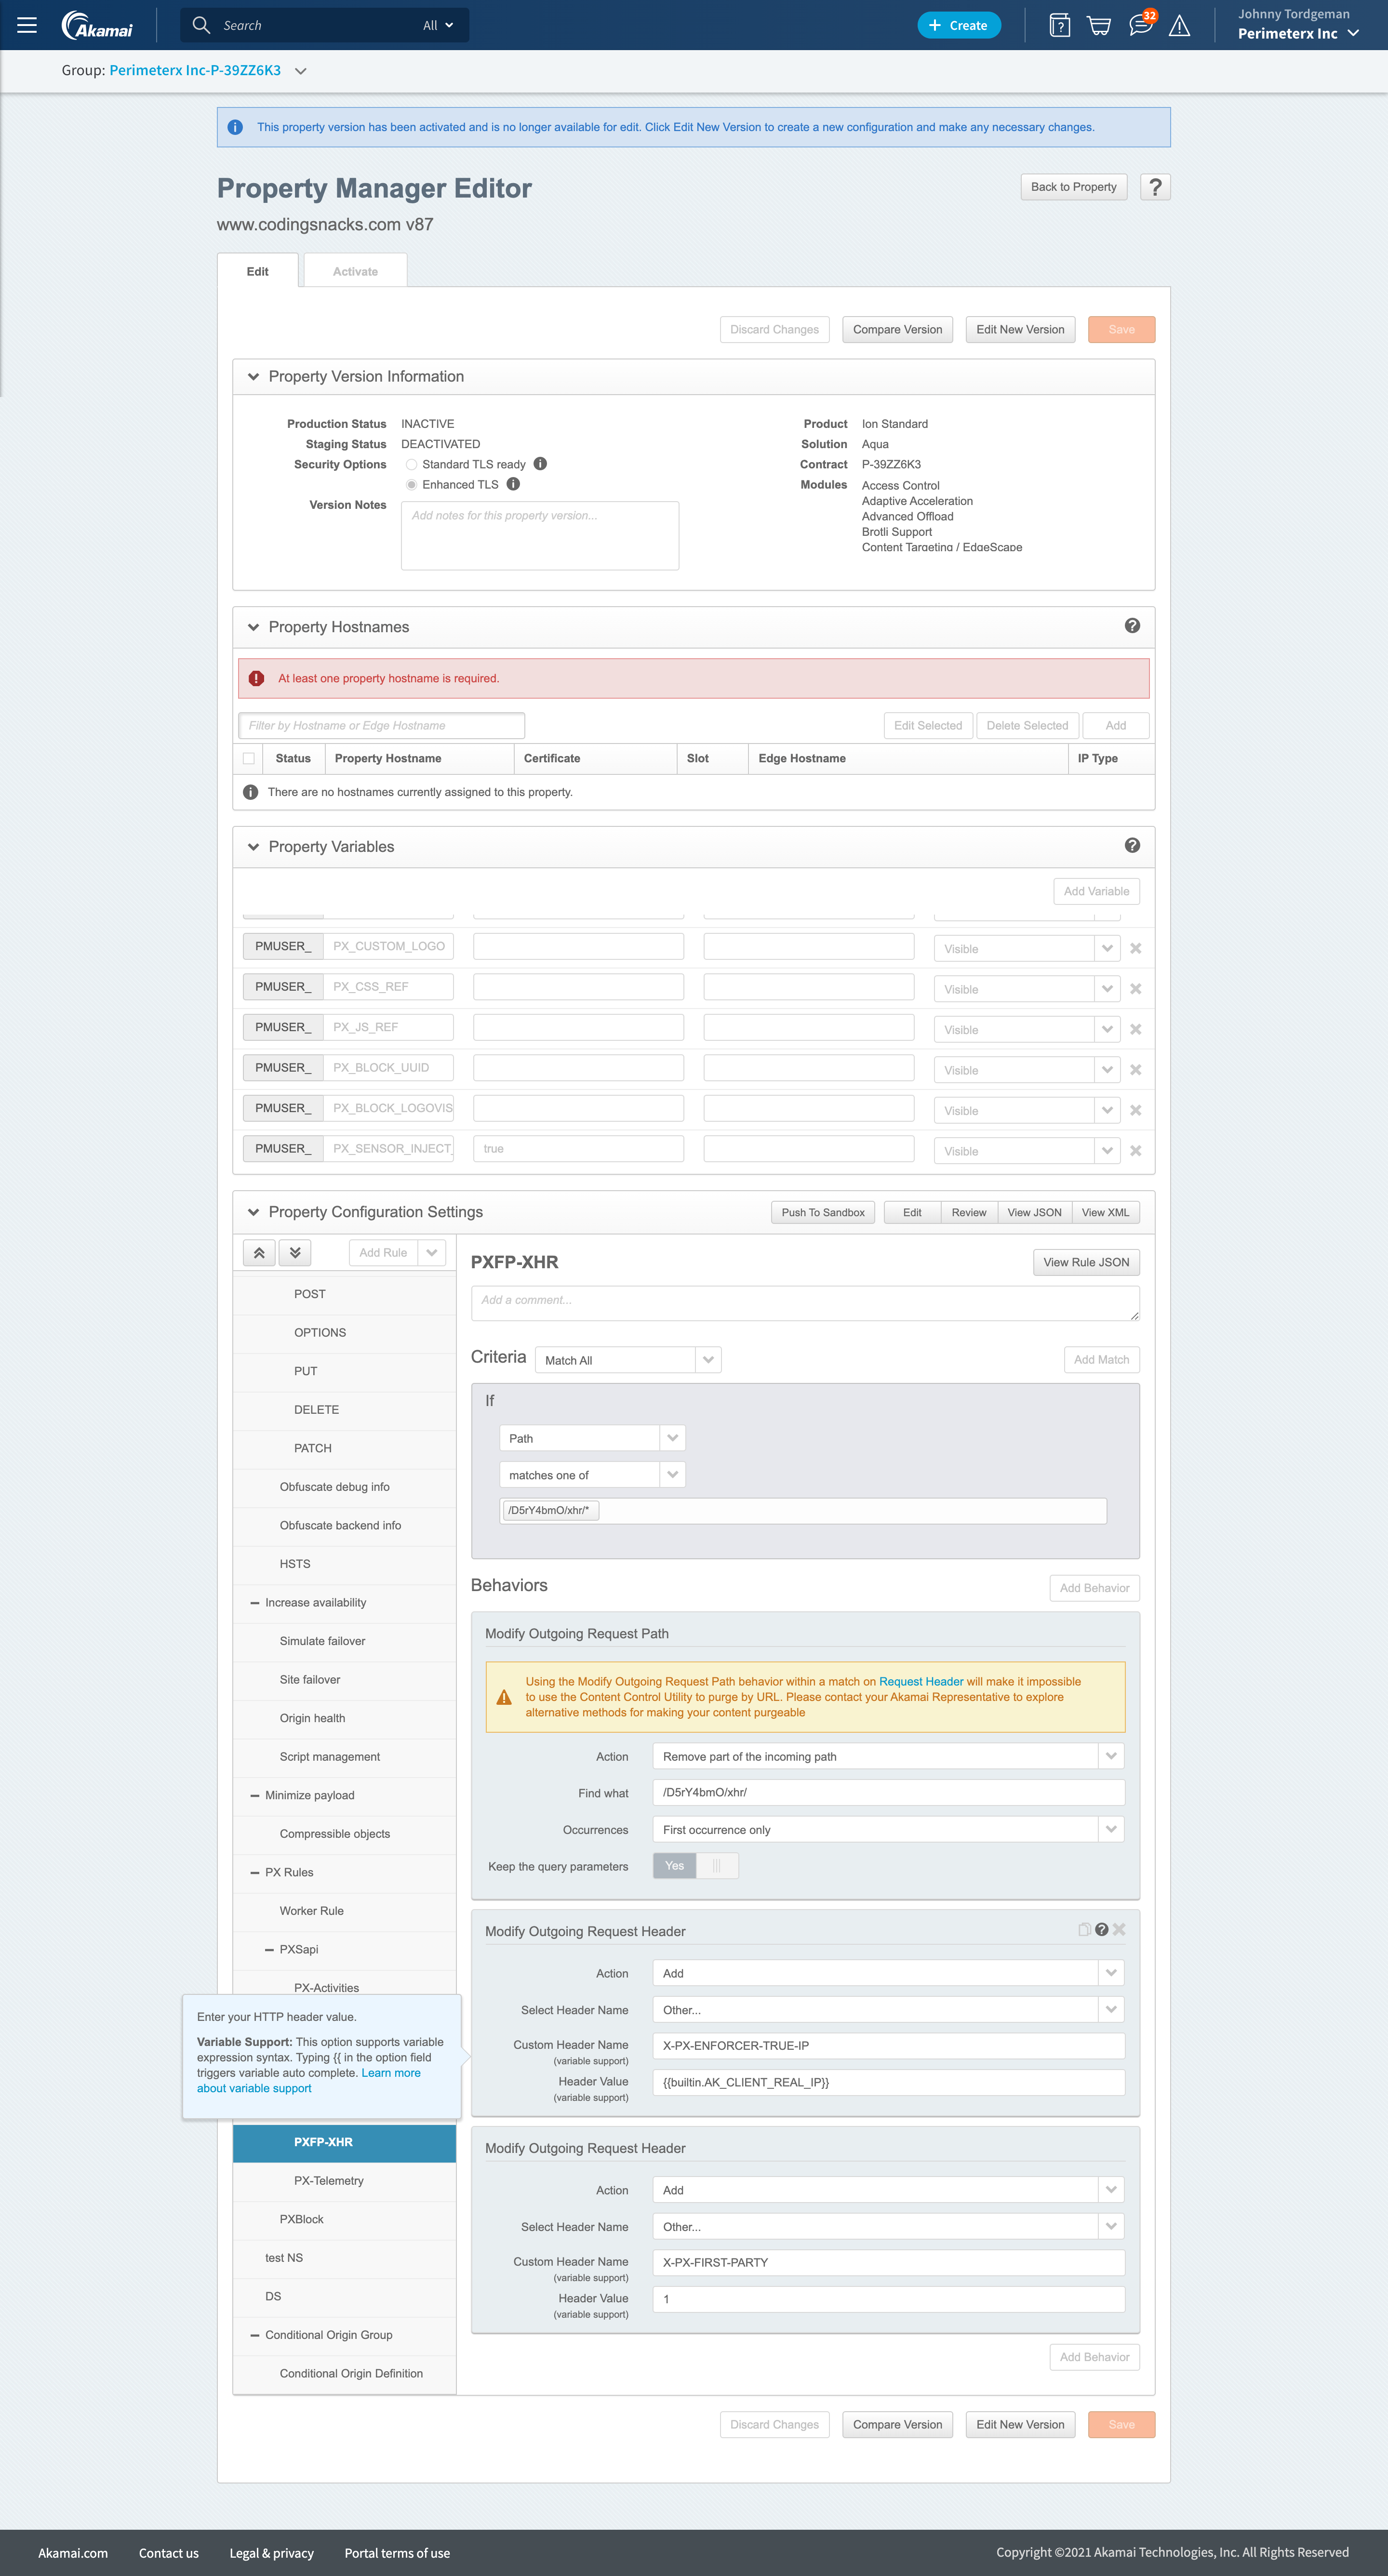Toggle Keep the query parameters switch
The width and height of the screenshot is (1388, 2576).
(696, 1866)
